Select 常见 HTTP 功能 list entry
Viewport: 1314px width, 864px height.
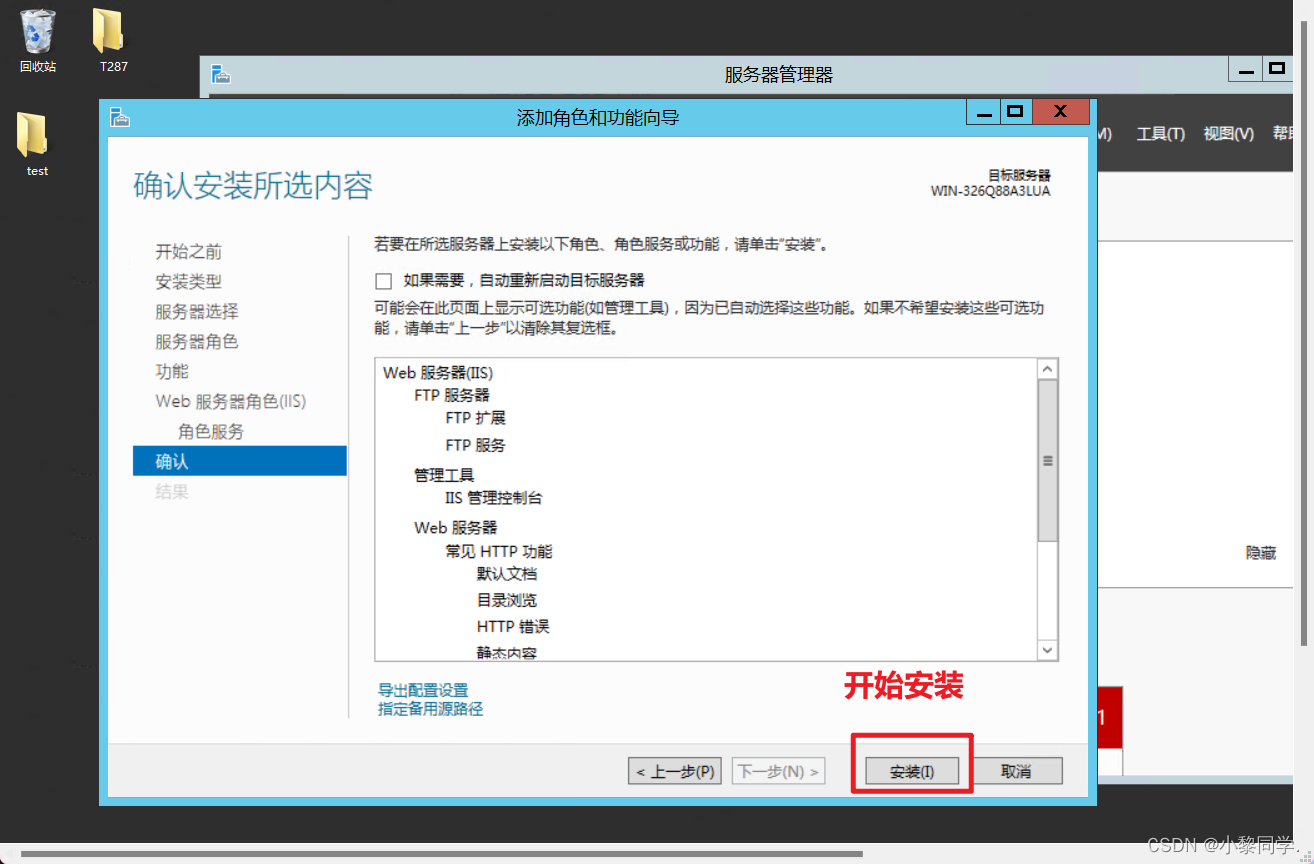[499, 552]
